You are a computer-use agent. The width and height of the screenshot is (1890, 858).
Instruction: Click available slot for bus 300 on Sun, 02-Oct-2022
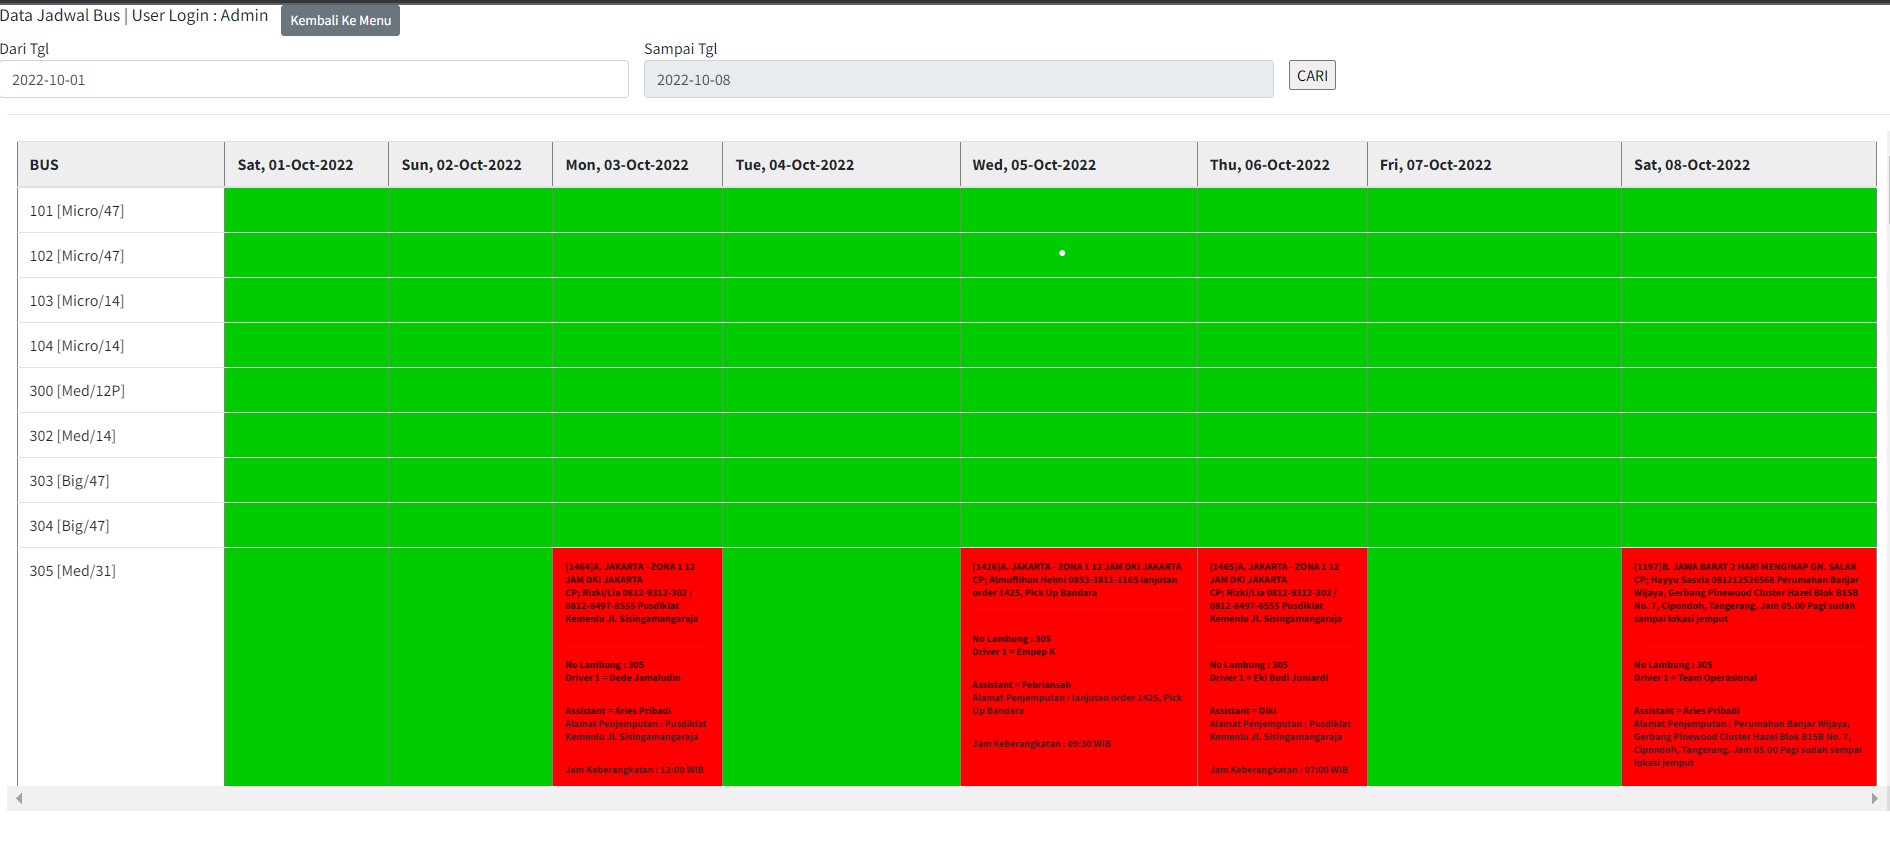point(470,391)
